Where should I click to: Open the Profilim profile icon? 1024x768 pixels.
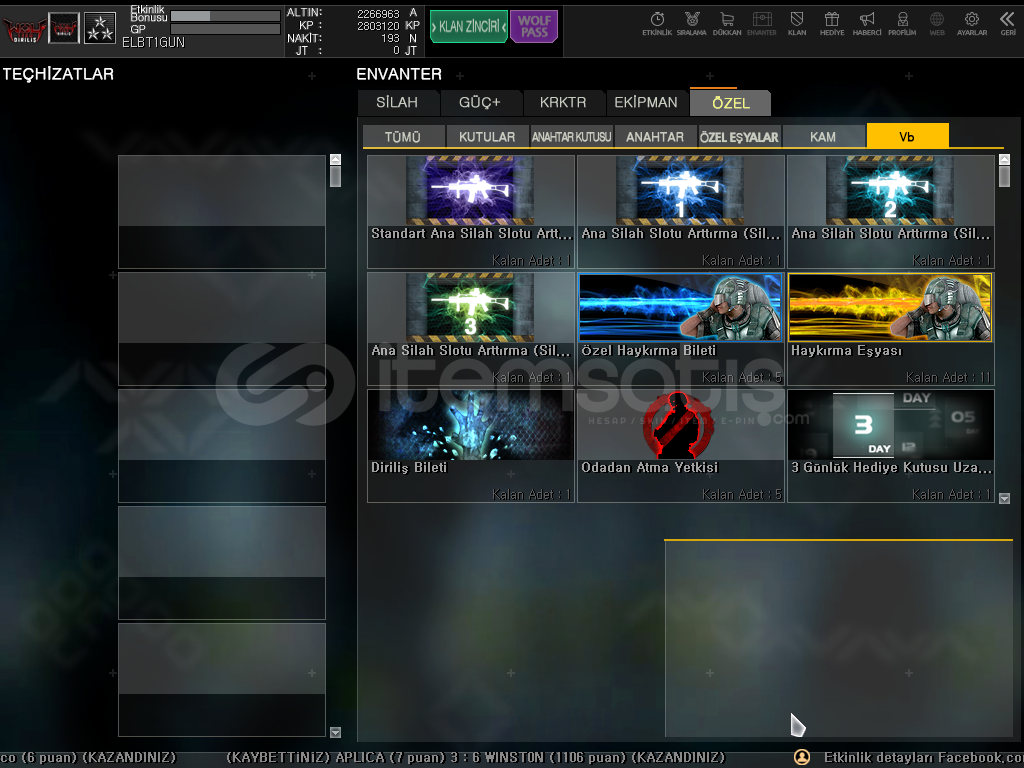pyautogui.click(x=902, y=21)
